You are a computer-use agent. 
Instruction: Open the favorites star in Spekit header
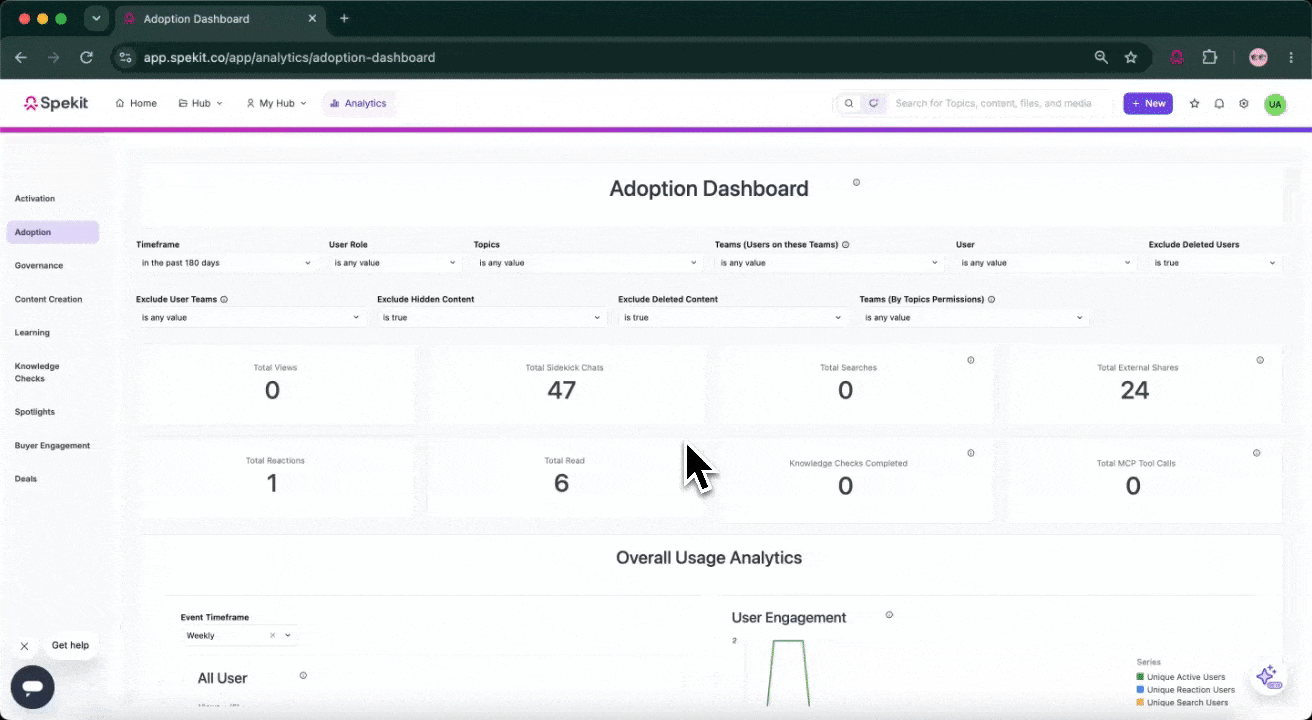pyautogui.click(x=1194, y=103)
